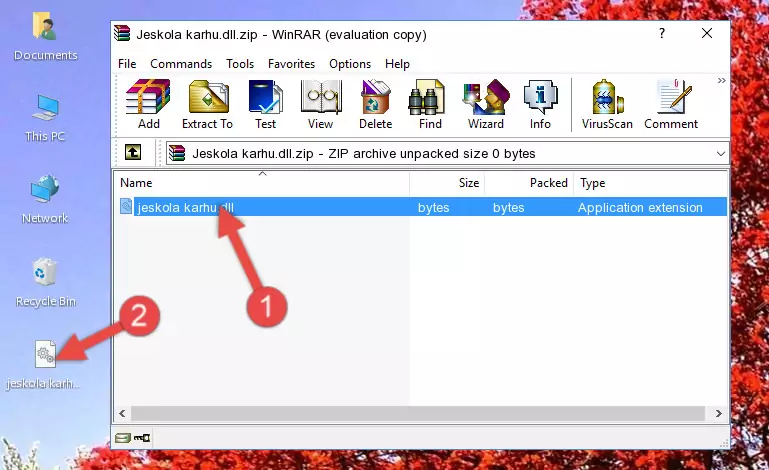The width and height of the screenshot is (769, 470).
Task: Select the This PC desktop icon
Action: [45, 118]
